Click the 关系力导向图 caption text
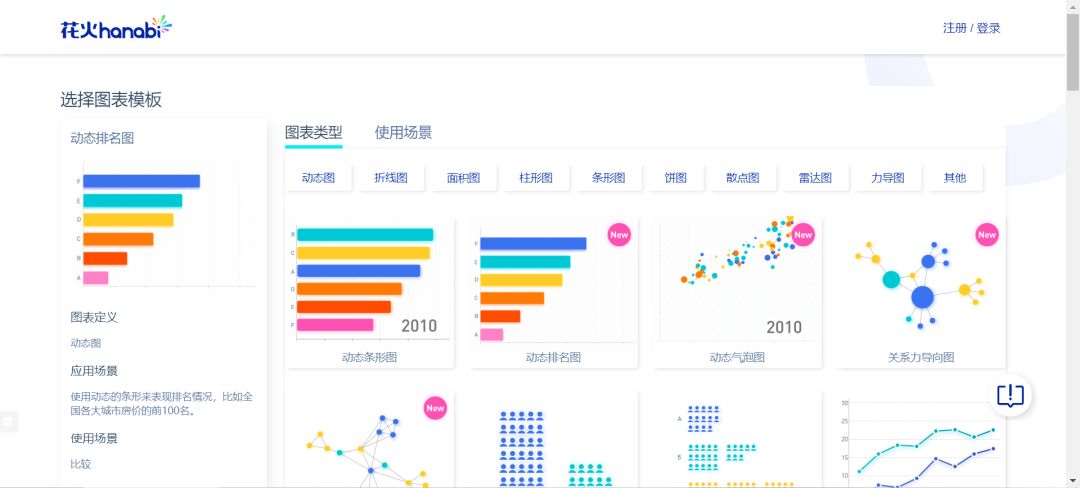The width and height of the screenshot is (1080, 488). (921, 358)
